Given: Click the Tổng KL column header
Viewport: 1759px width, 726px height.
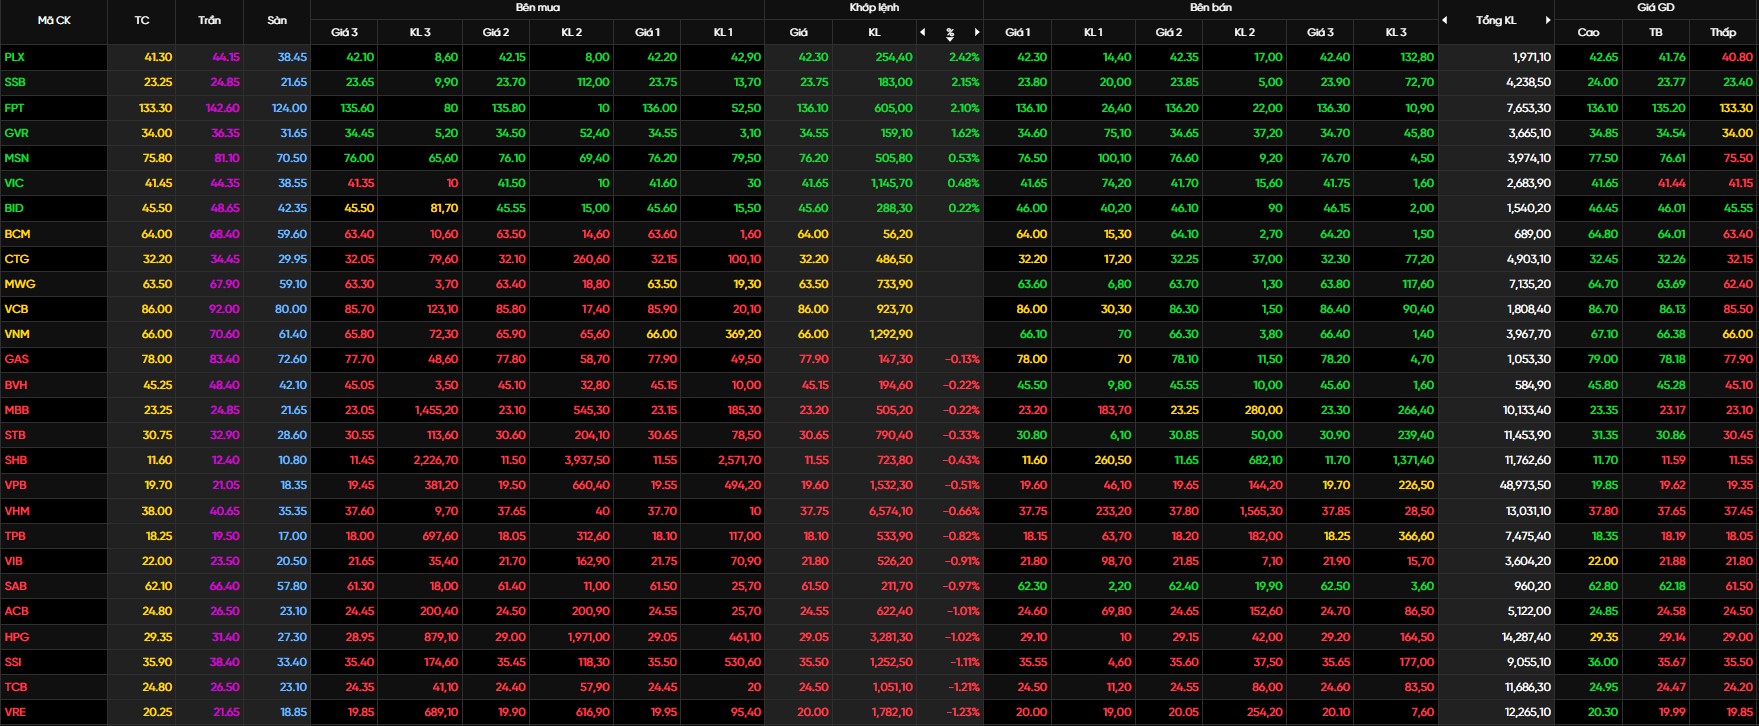Looking at the screenshot, I should (1496, 20).
